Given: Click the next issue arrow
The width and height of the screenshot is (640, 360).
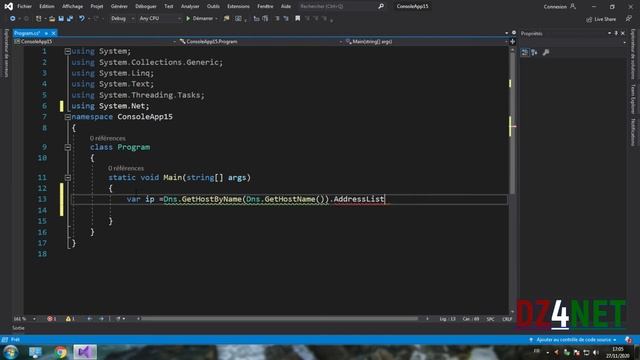Looking at the screenshot, I should [101, 319].
